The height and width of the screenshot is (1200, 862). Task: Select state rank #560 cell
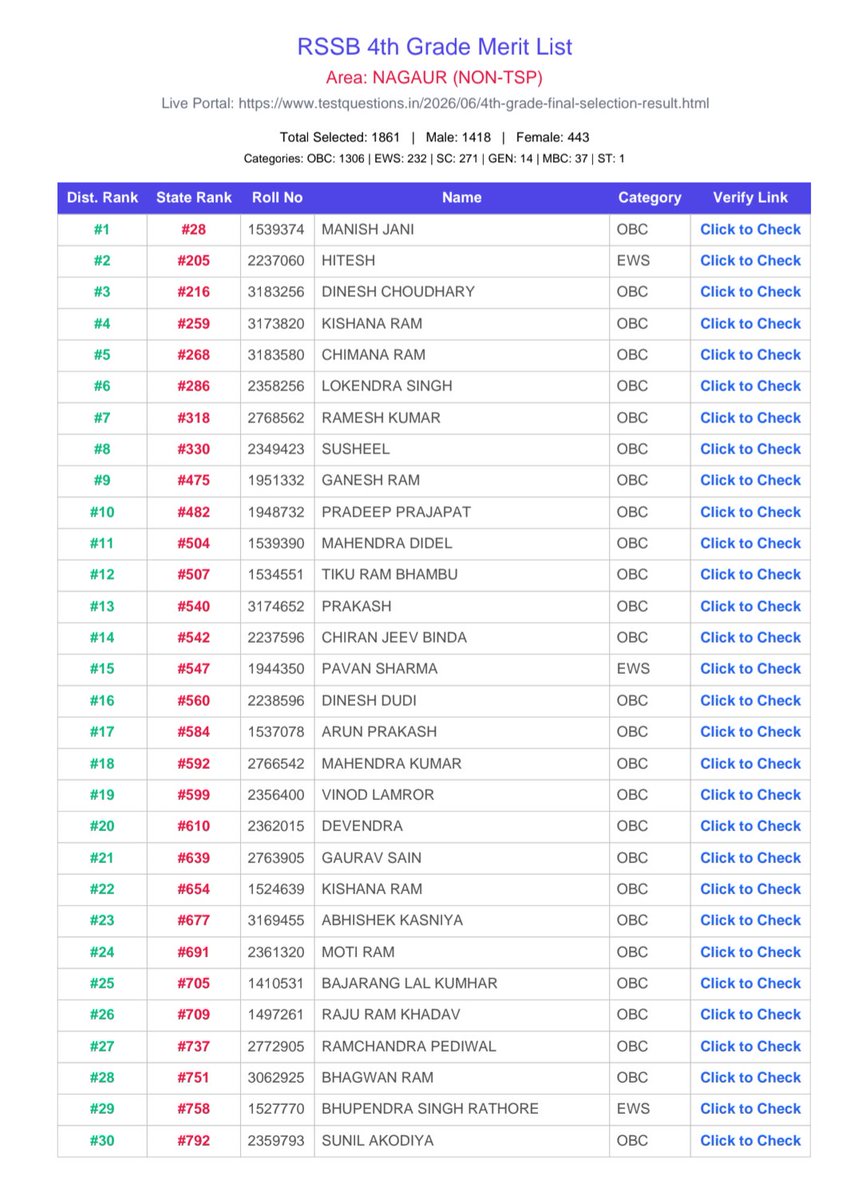(x=194, y=700)
